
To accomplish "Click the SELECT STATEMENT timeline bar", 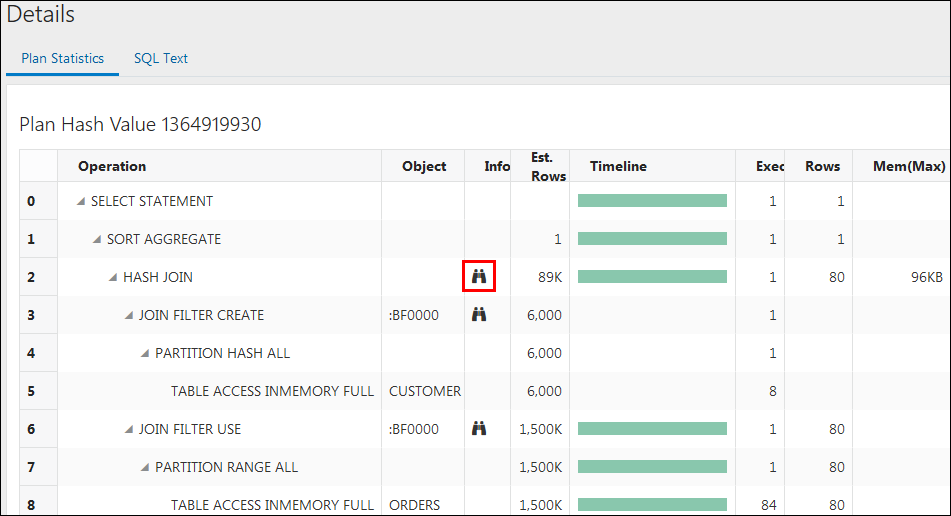I will pyautogui.click(x=652, y=201).
